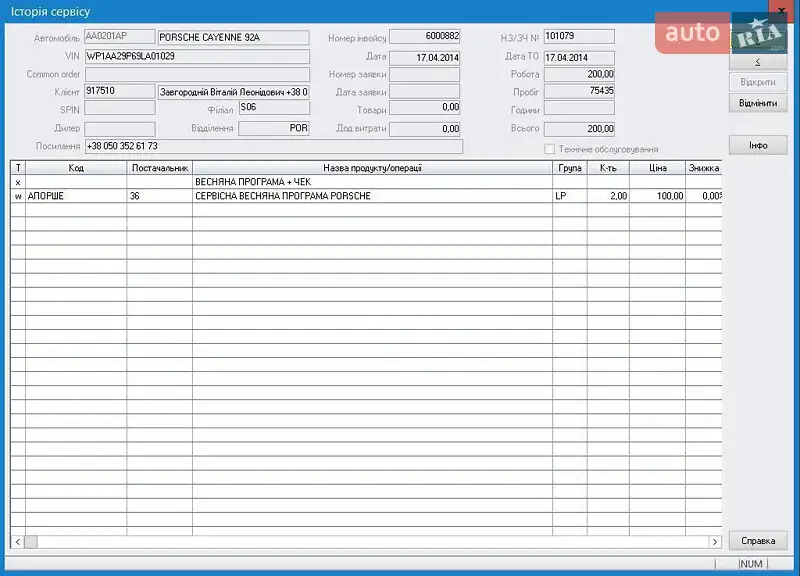Click the VIN input field
800x576 pixels.
pos(197,56)
